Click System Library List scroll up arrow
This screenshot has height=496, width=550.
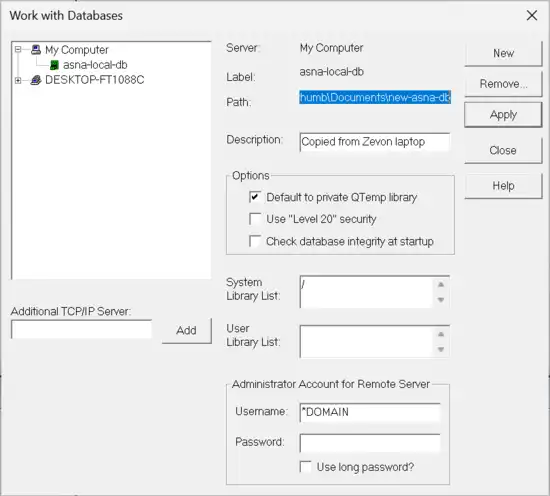441,284
